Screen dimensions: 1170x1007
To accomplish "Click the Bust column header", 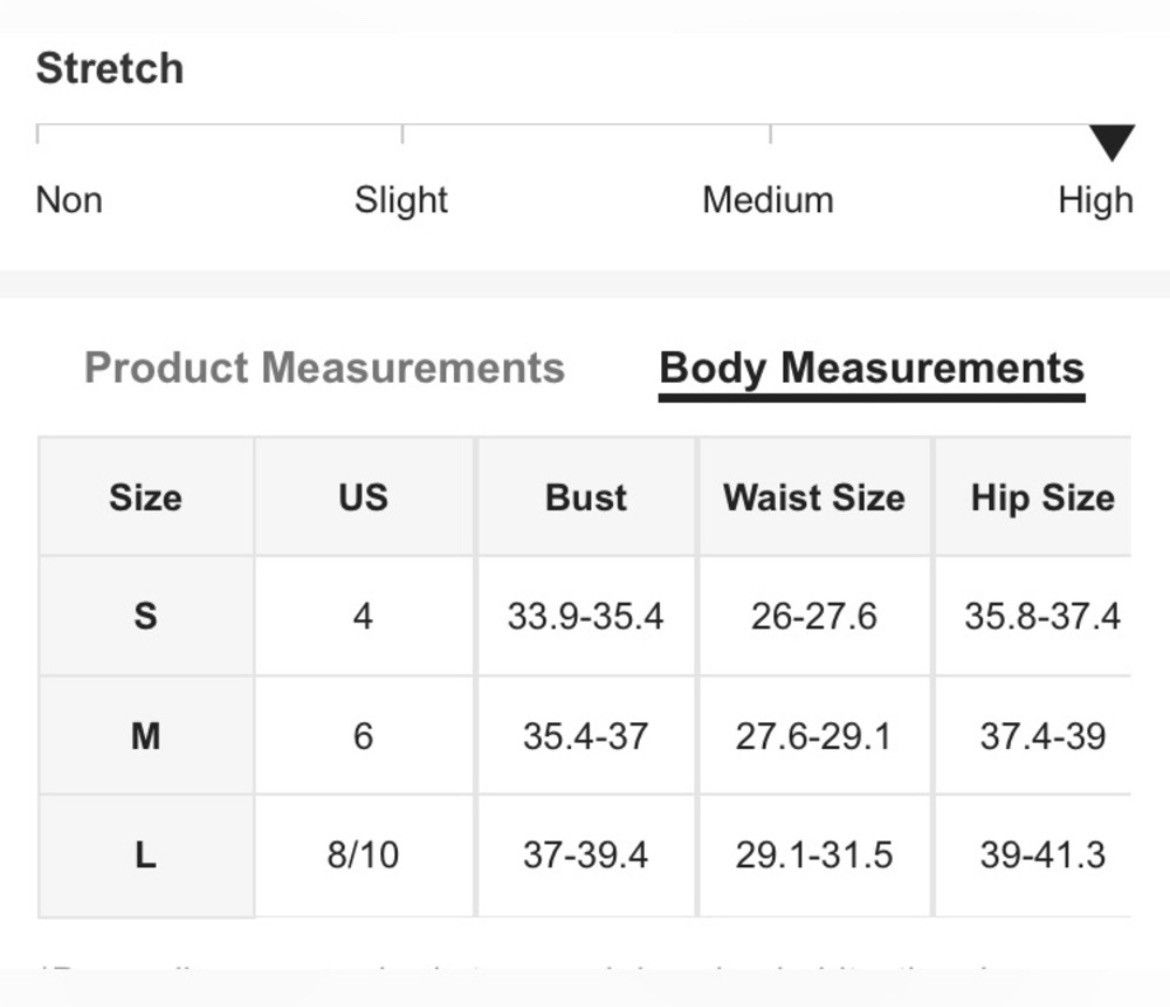I will click(x=586, y=497).
